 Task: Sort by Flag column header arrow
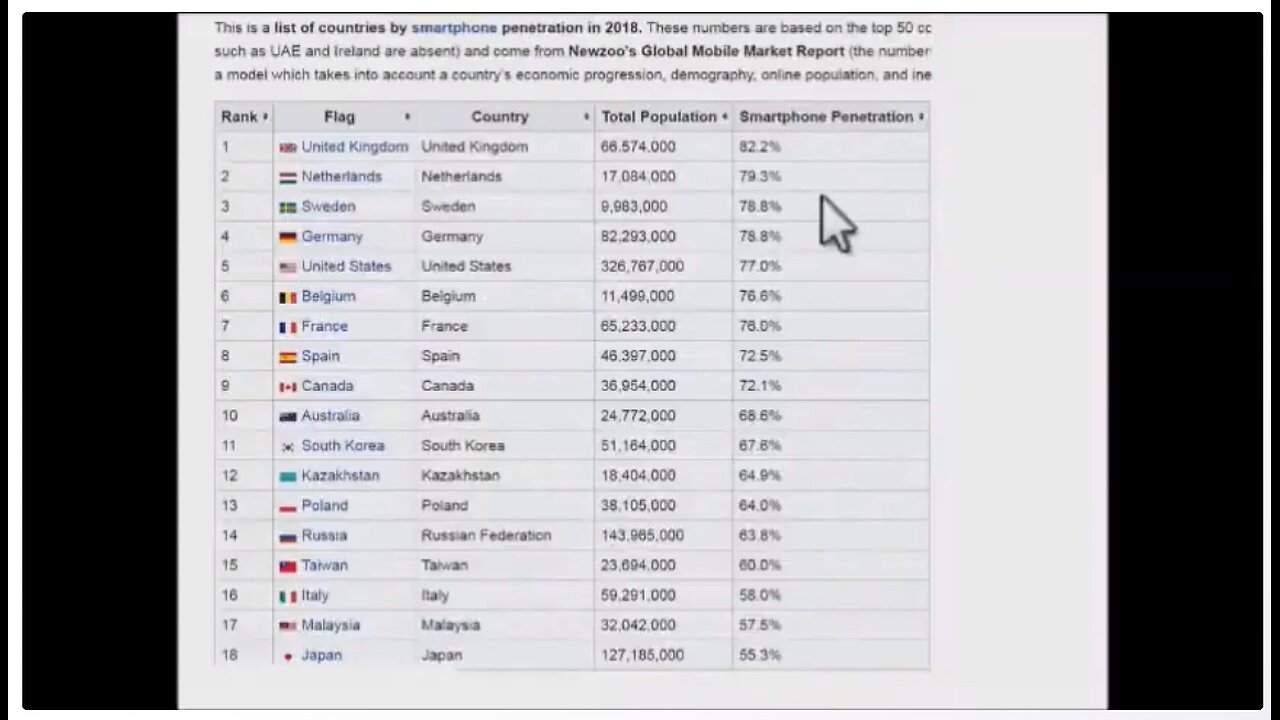(407, 117)
